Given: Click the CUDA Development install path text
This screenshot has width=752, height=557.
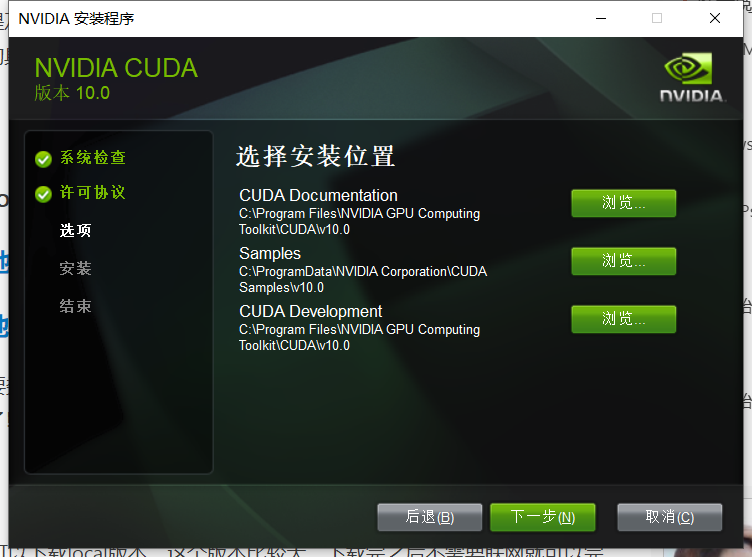Looking at the screenshot, I should pos(359,337).
